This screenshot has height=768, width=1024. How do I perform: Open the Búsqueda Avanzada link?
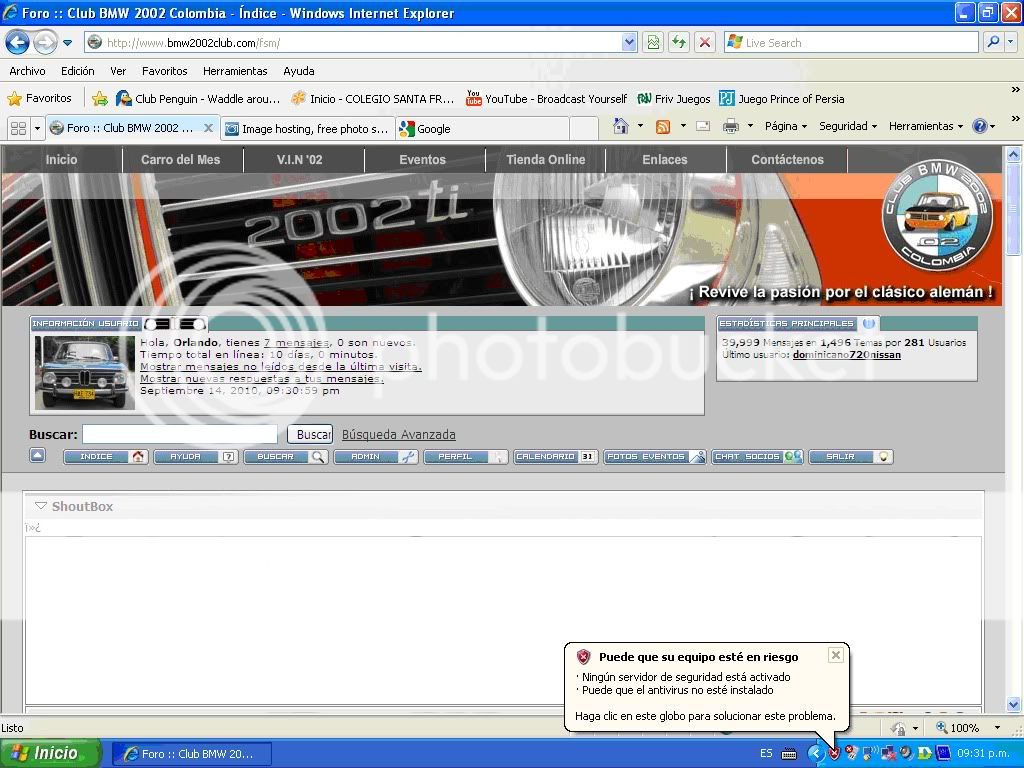point(398,434)
